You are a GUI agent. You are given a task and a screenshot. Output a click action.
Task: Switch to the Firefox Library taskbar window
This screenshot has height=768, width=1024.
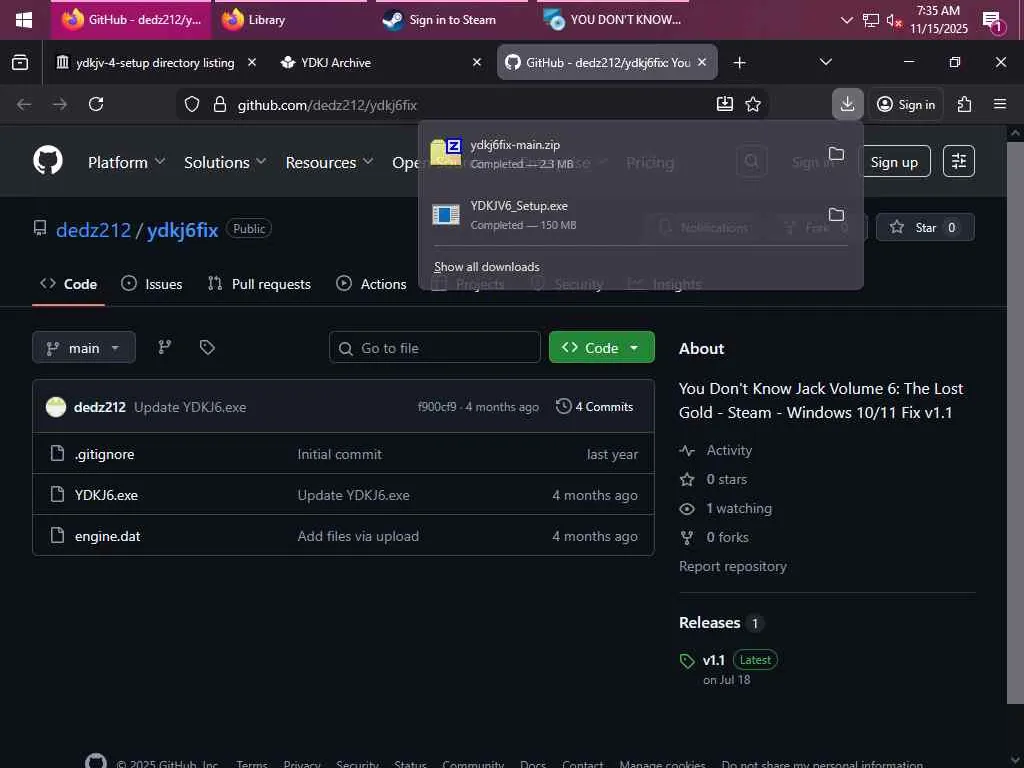292,20
